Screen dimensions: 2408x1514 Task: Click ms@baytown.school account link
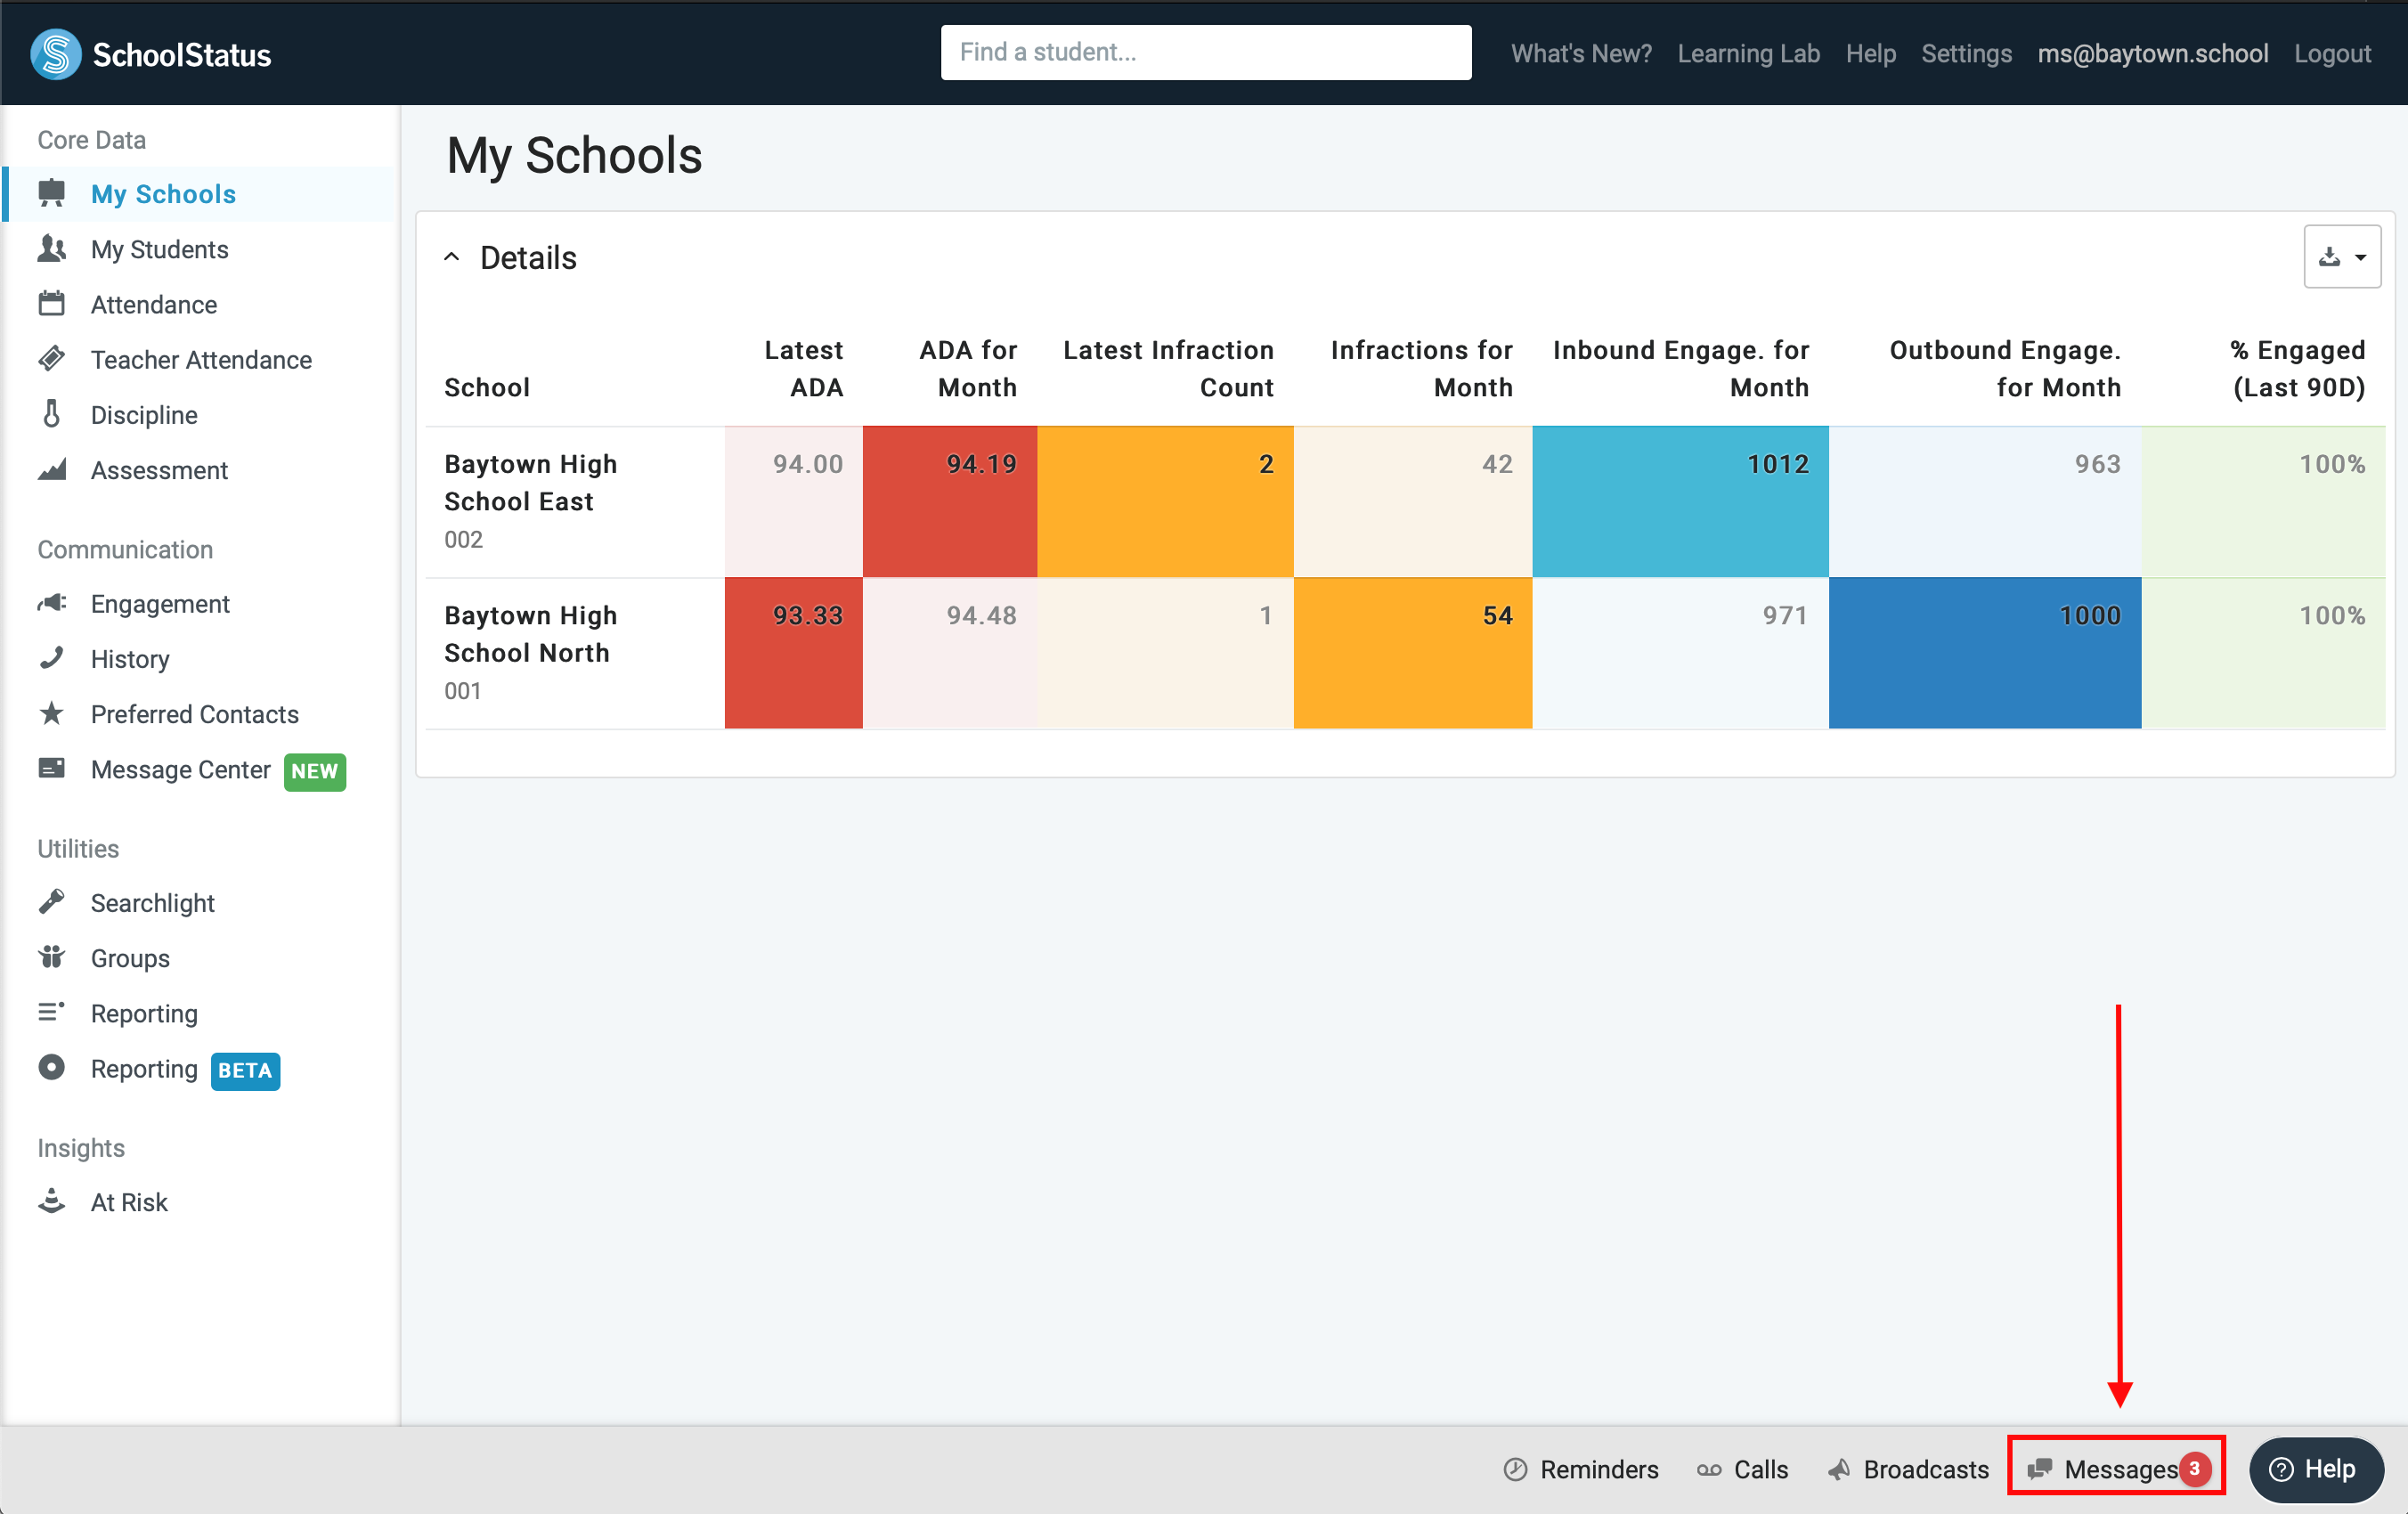(2153, 53)
